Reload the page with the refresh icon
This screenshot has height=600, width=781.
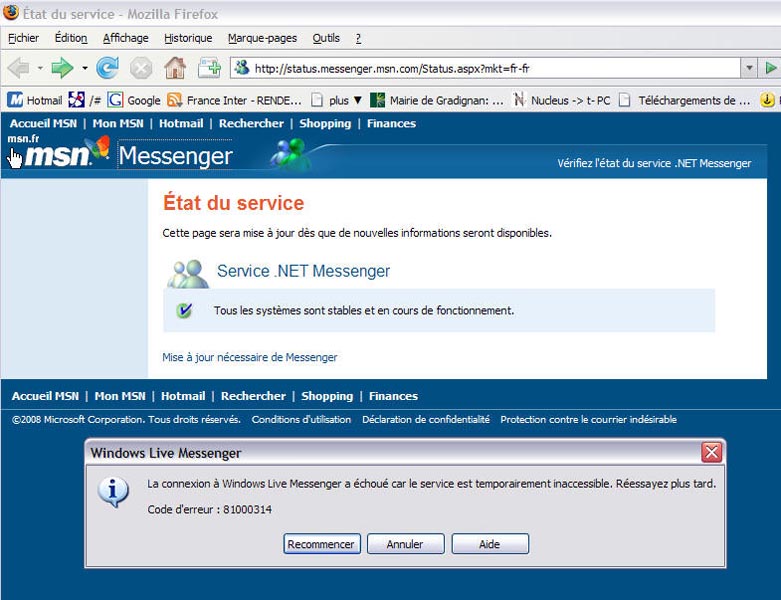107,68
